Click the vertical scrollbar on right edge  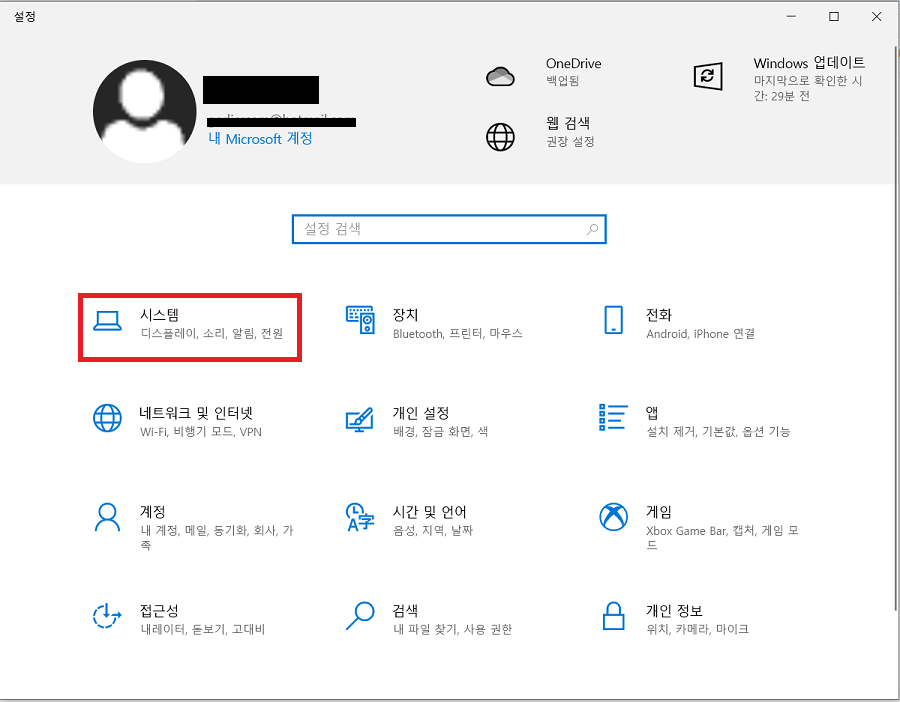coord(897,327)
